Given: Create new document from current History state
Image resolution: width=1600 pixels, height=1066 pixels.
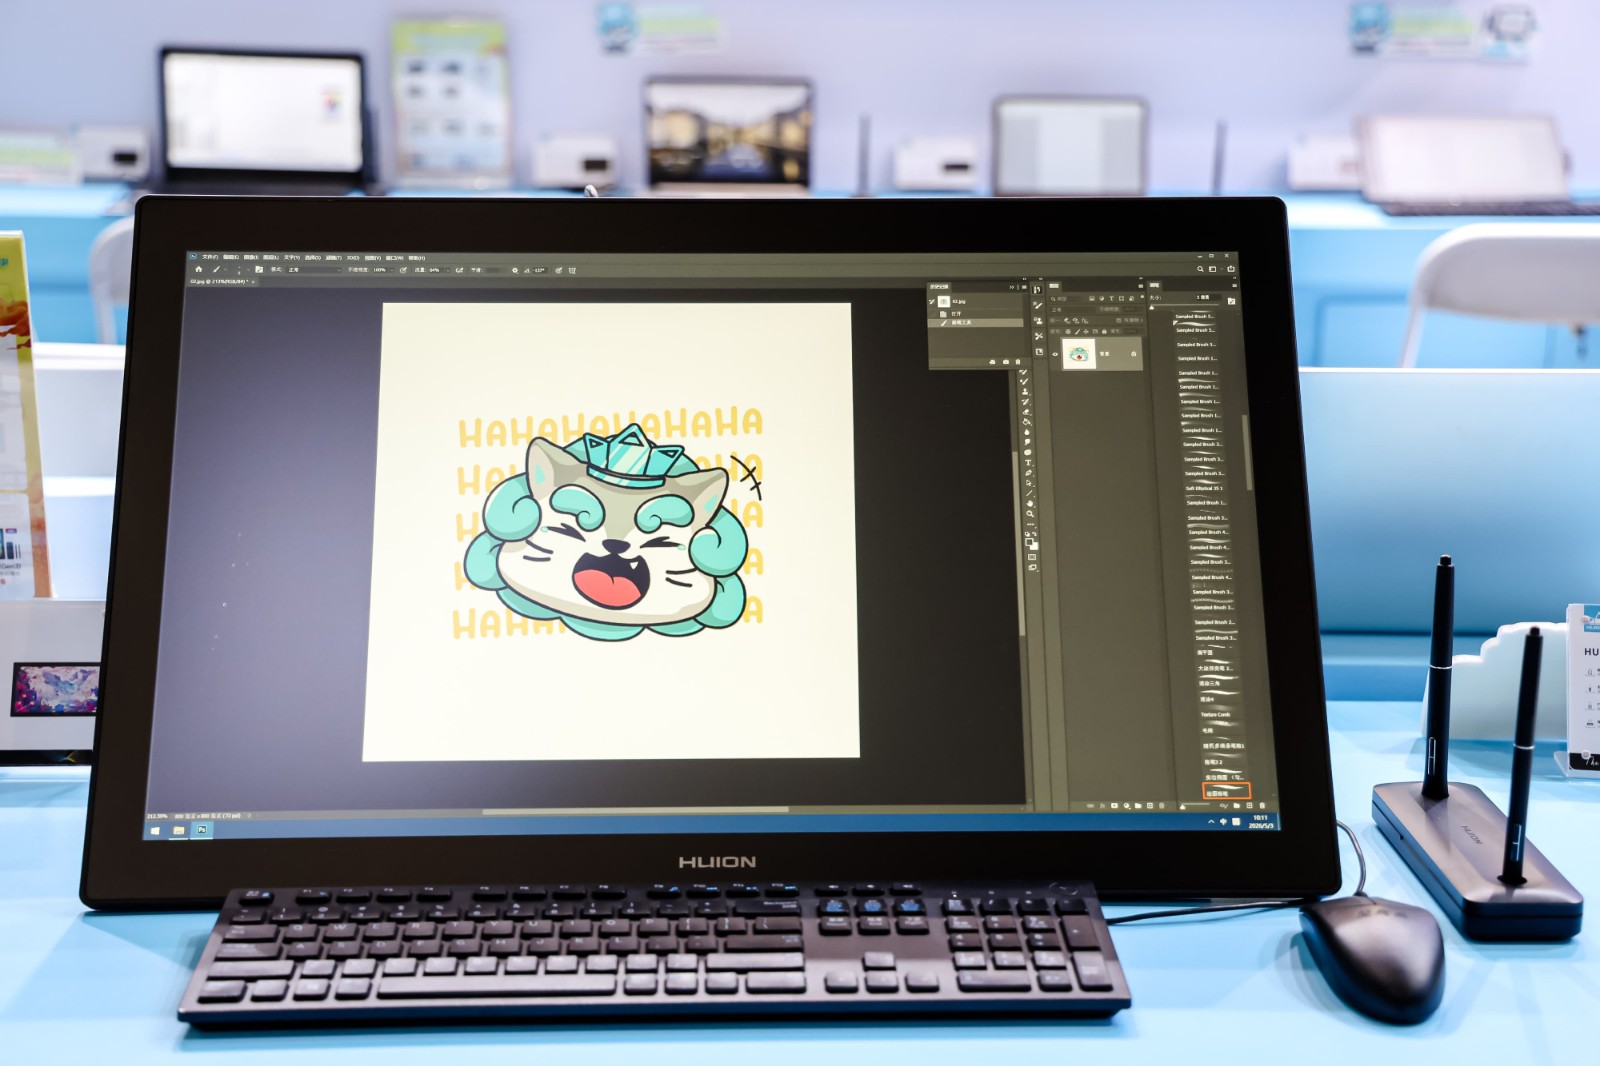Looking at the screenshot, I should pyautogui.click(x=992, y=362).
